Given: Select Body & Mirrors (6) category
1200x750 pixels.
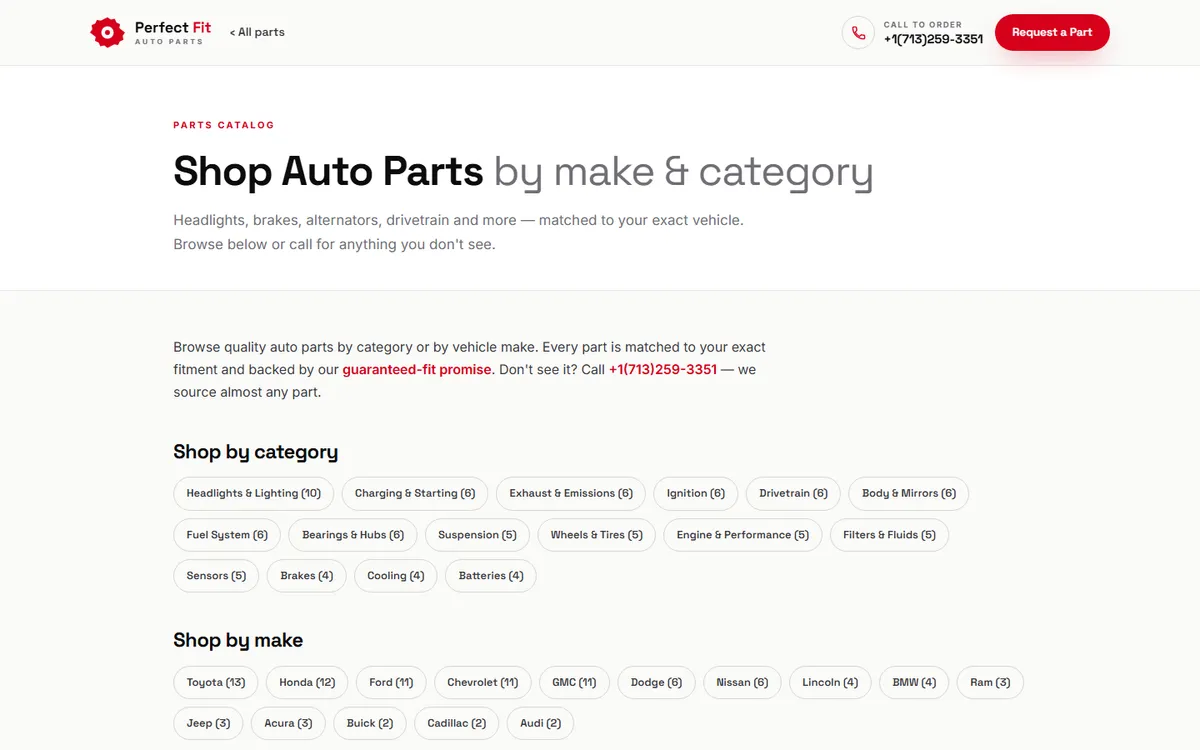Looking at the screenshot, I should (x=909, y=493).
